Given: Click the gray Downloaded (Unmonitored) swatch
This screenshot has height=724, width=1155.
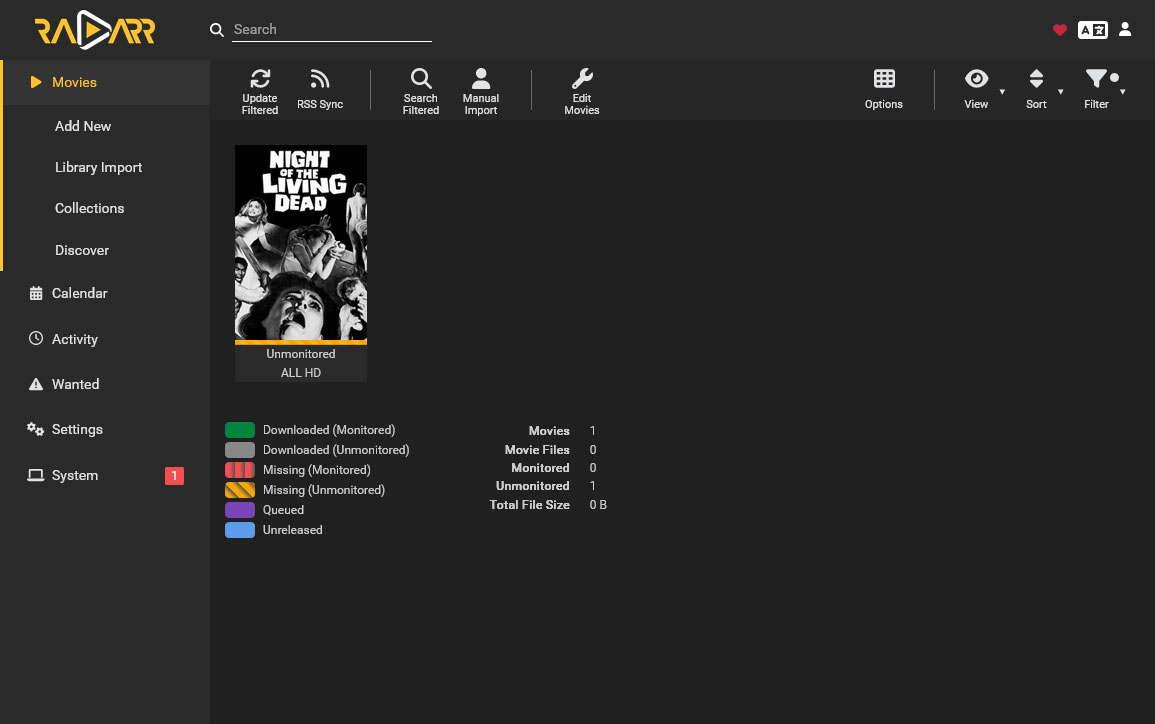Looking at the screenshot, I should (x=239, y=450).
